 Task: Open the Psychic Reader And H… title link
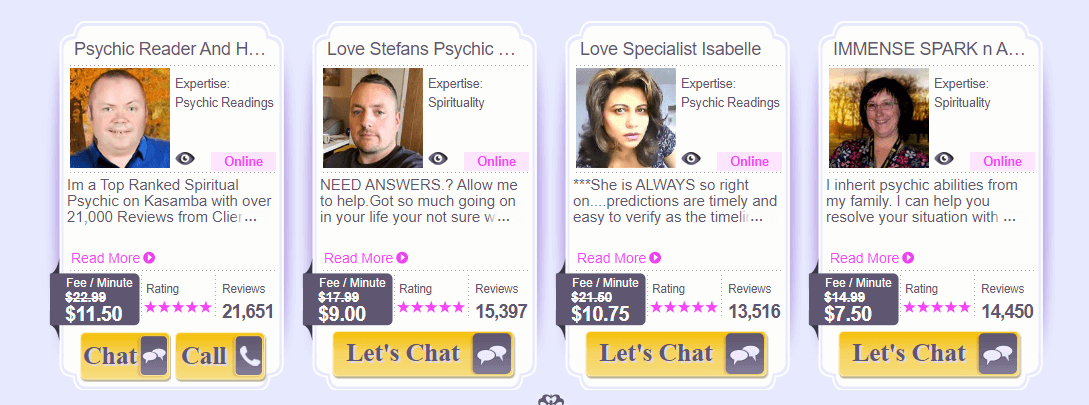(x=170, y=49)
